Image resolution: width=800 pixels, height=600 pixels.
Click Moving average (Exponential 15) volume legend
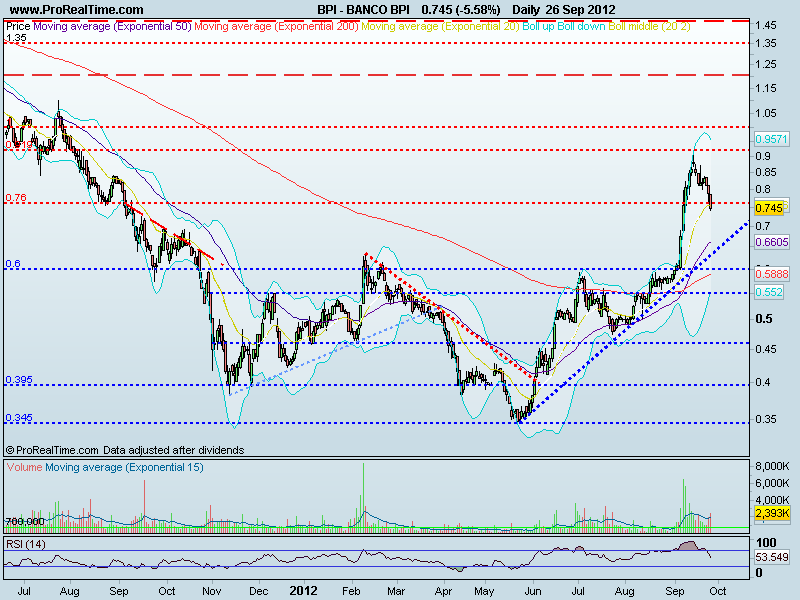[124, 467]
